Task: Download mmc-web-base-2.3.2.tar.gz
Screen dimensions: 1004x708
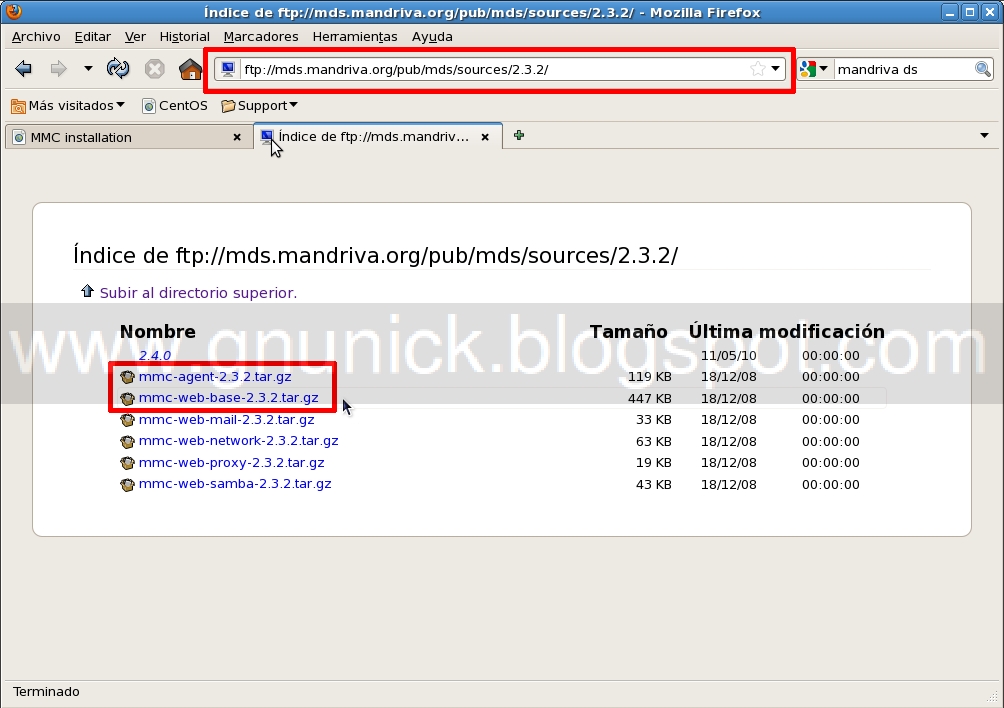Action: (x=229, y=398)
